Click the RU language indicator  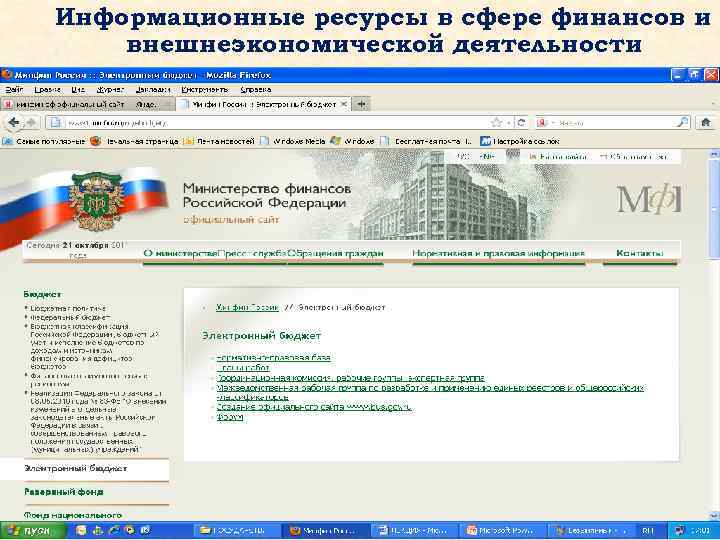(647, 531)
